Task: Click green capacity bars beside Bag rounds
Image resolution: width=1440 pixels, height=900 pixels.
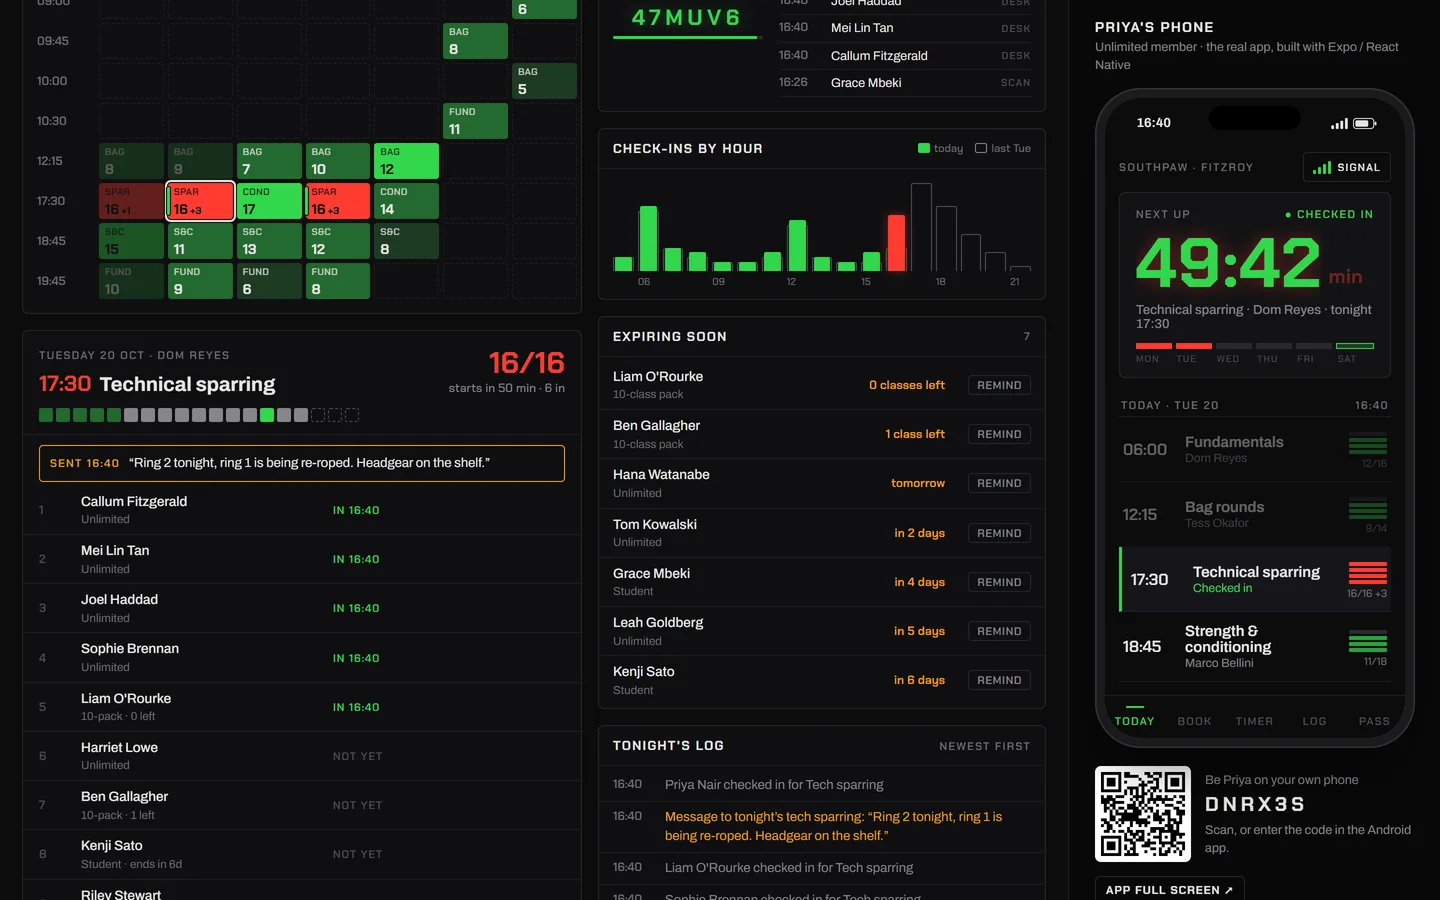Action: click(1367, 508)
